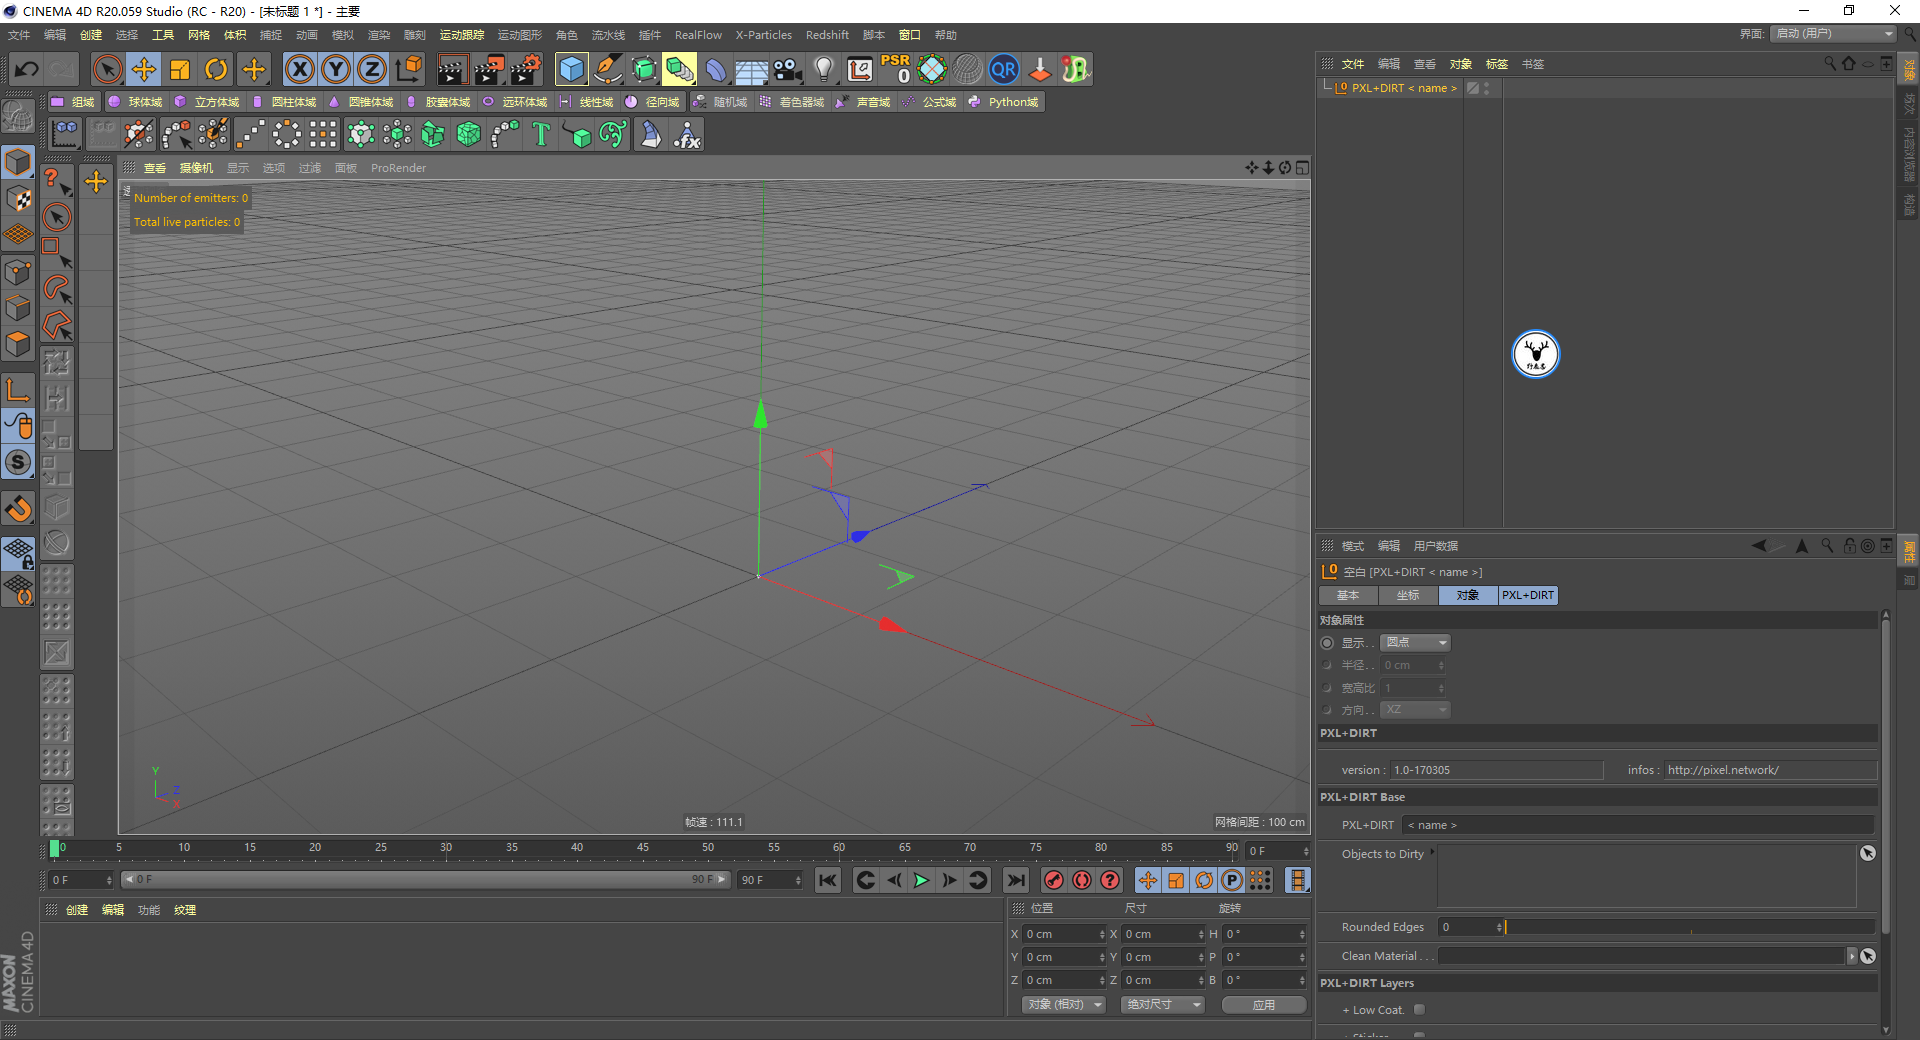Click the Camera object icon
This screenshot has width=1920, height=1040.
(x=788, y=69)
